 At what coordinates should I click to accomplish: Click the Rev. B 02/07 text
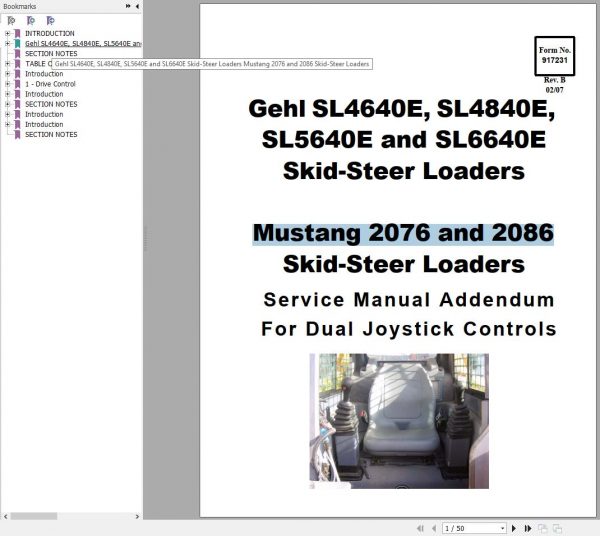[554, 85]
